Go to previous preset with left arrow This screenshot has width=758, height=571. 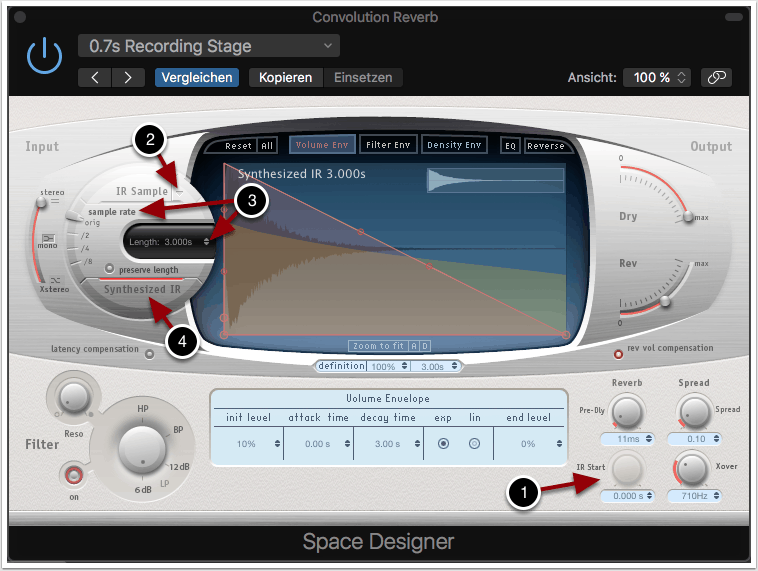click(x=96, y=77)
